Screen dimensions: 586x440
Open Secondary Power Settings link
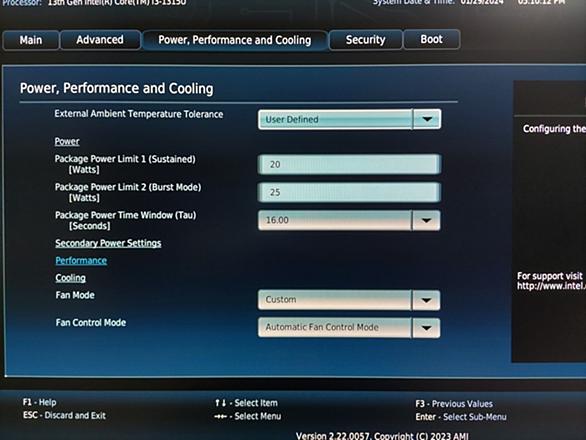click(x=108, y=243)
